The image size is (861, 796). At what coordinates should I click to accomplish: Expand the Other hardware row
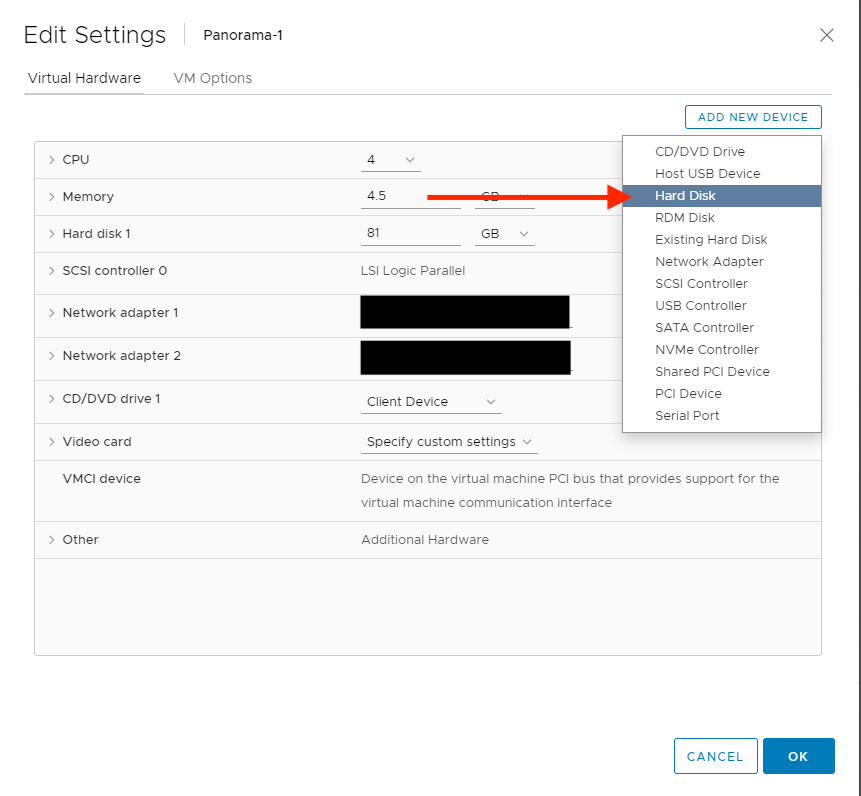pos(51,540)
